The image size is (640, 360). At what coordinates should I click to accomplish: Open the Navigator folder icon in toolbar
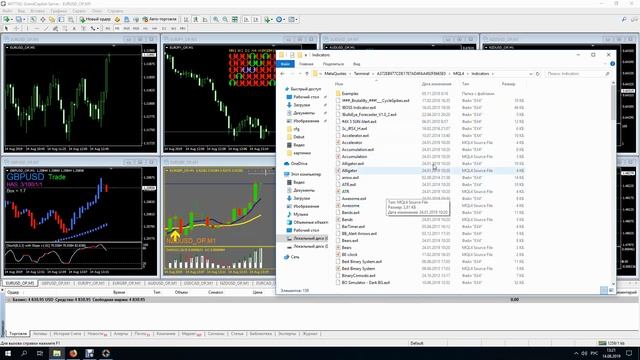click(x=52, y=19)
